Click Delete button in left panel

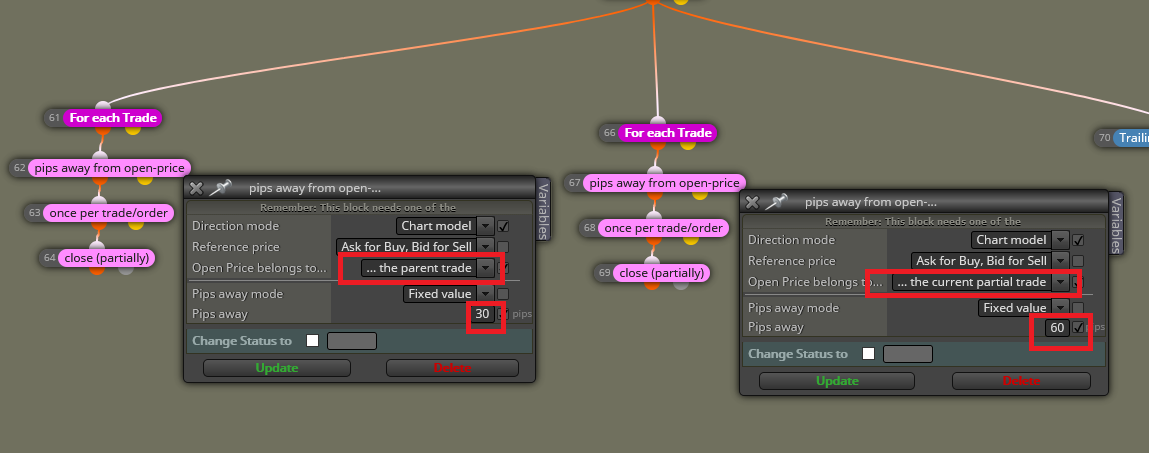click(452, 368)
